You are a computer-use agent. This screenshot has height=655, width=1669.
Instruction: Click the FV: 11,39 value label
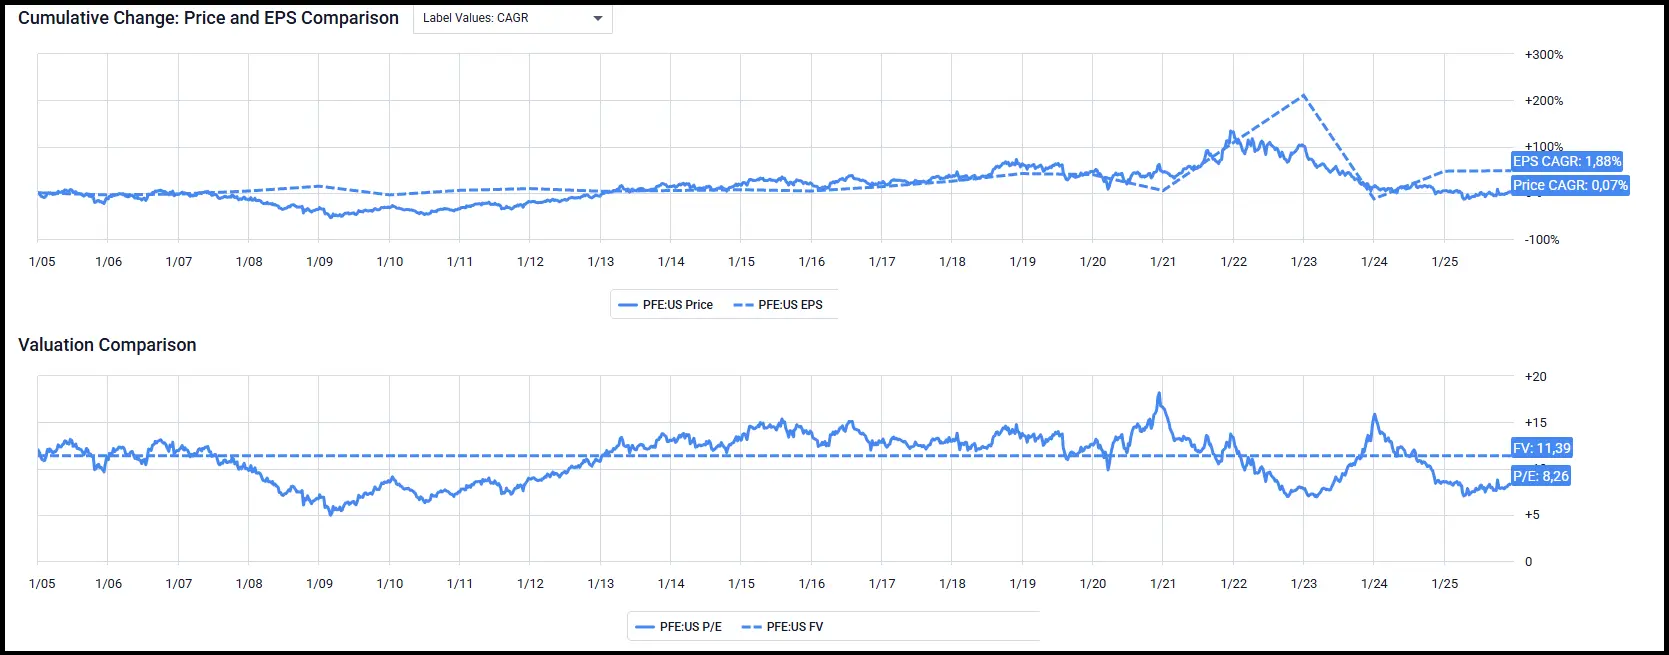(x=1541, y=448)
